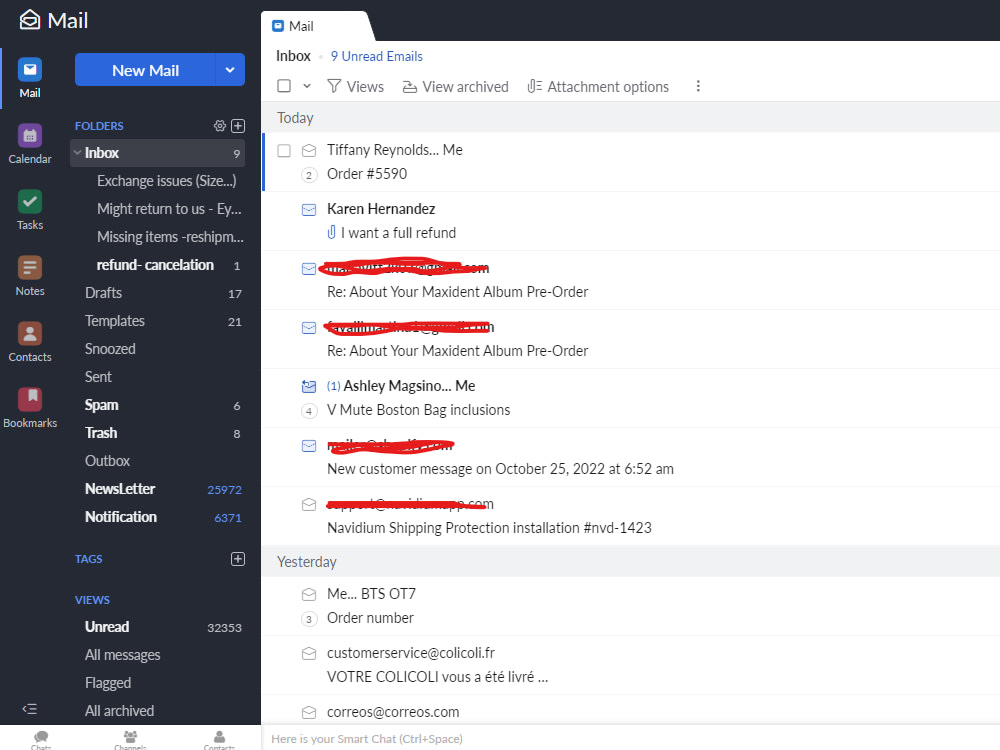Open the Contacts app icon in sidebar
This screenshot has height=750, width=1000.
point(29,334)
